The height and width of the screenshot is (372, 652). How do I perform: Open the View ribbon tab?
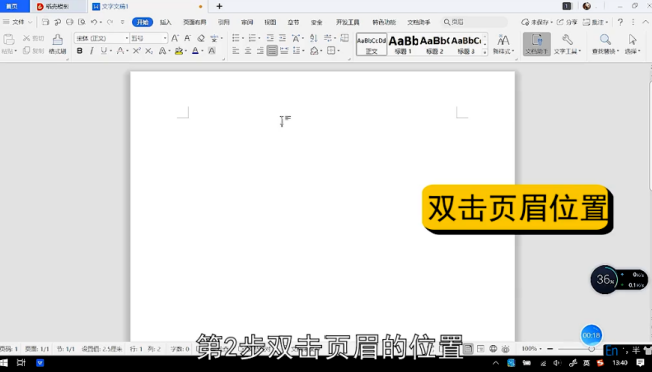(270, 22)
